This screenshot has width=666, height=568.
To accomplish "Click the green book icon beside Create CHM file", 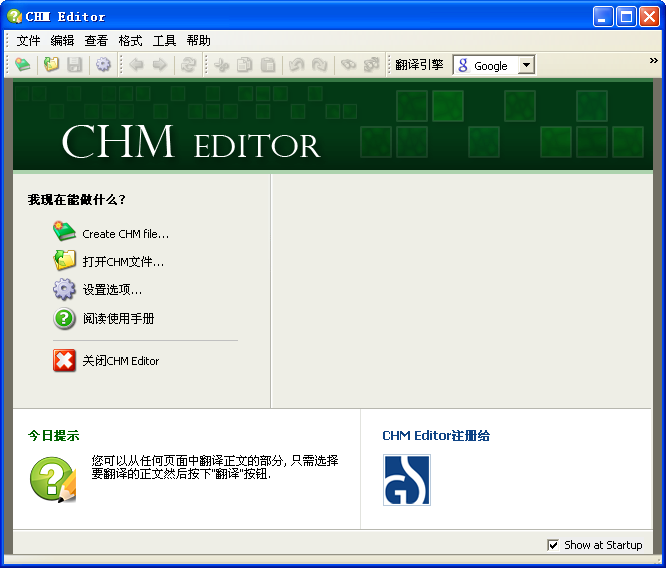I will point(64,231).
